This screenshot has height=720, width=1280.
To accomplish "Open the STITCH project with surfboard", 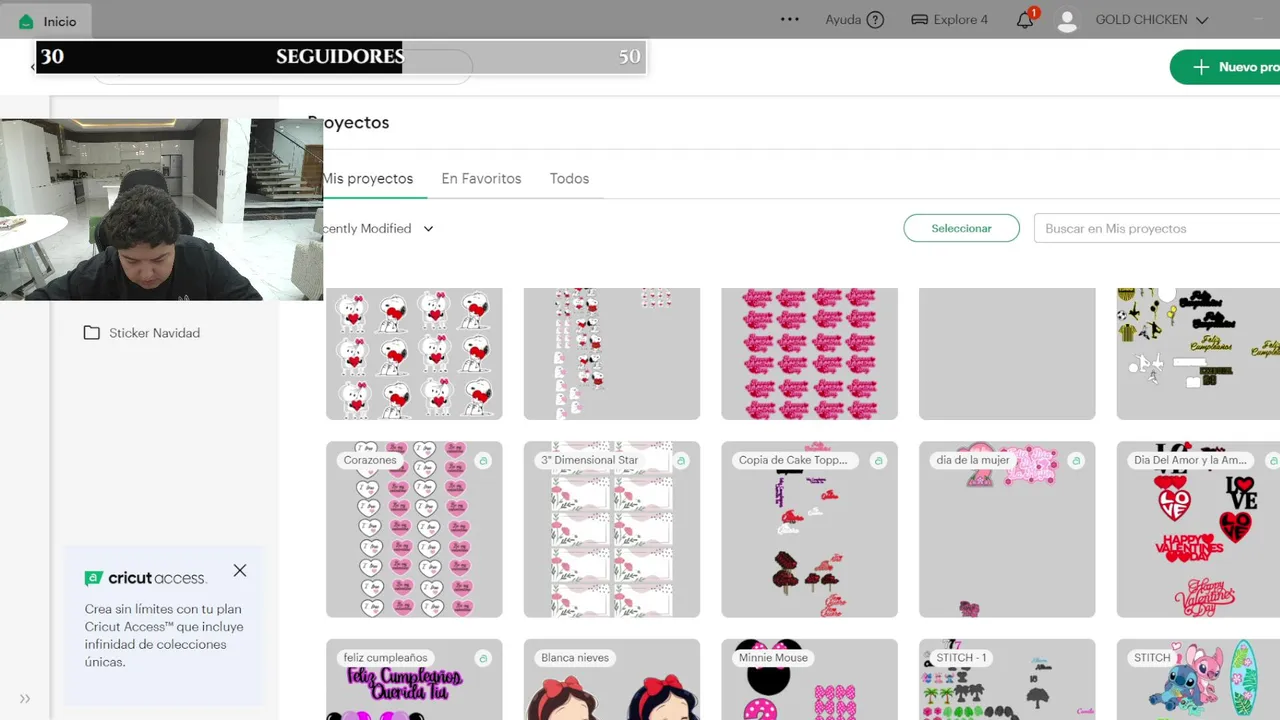I will (x=1198, y=680).
